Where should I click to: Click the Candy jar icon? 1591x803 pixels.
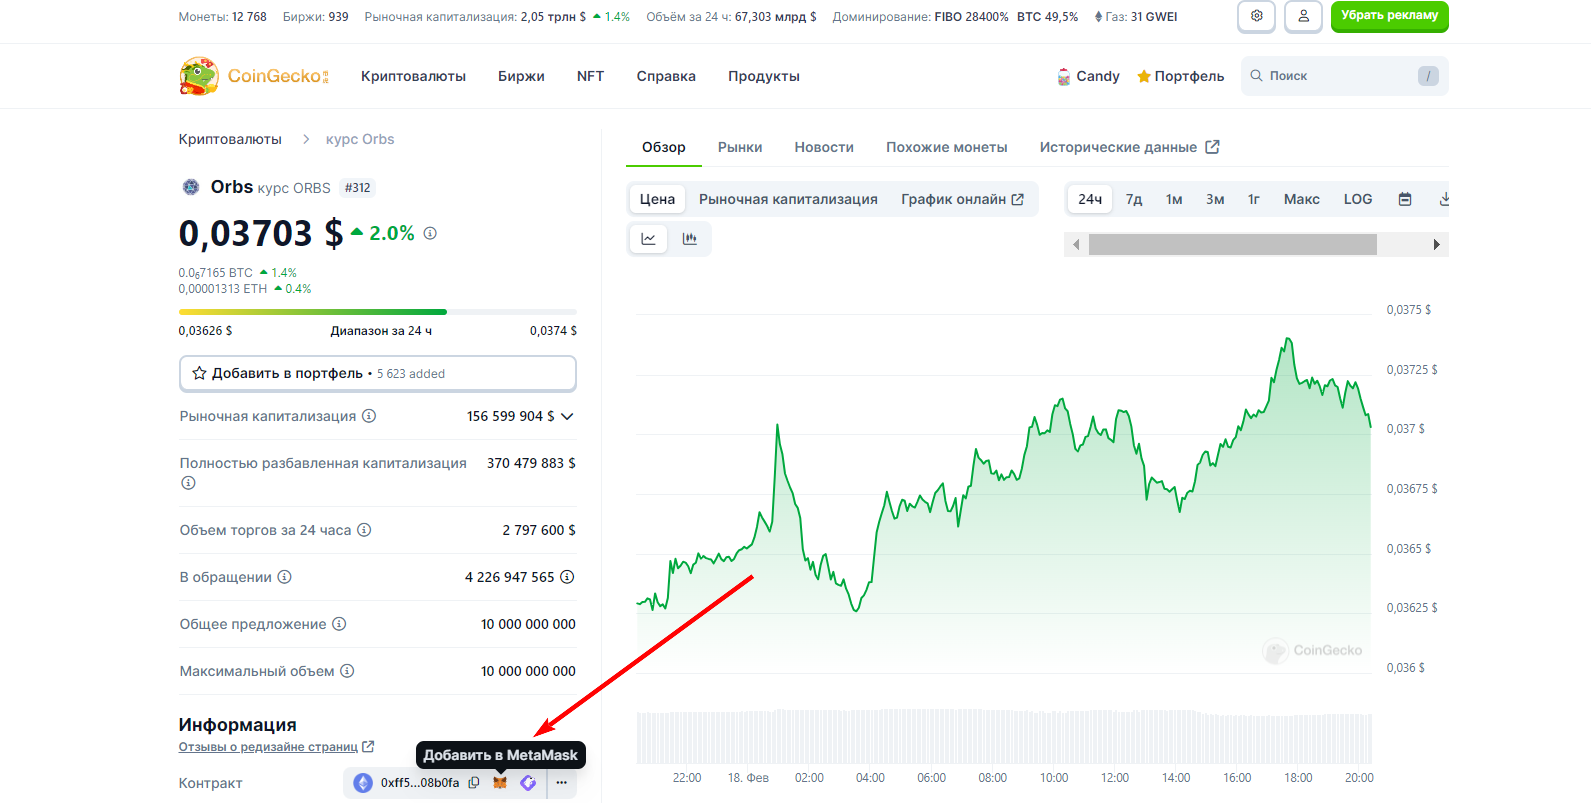(x=1064, y=76)
